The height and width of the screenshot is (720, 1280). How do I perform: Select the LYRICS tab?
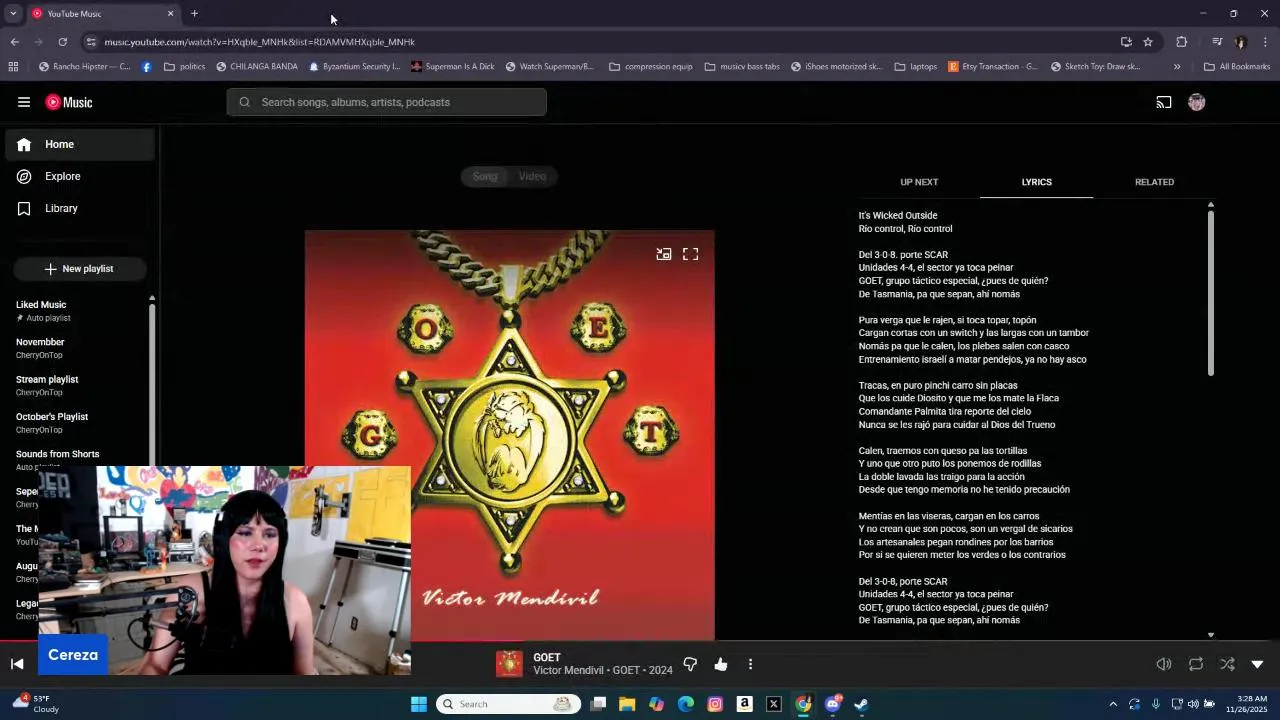pos(1036,182)
